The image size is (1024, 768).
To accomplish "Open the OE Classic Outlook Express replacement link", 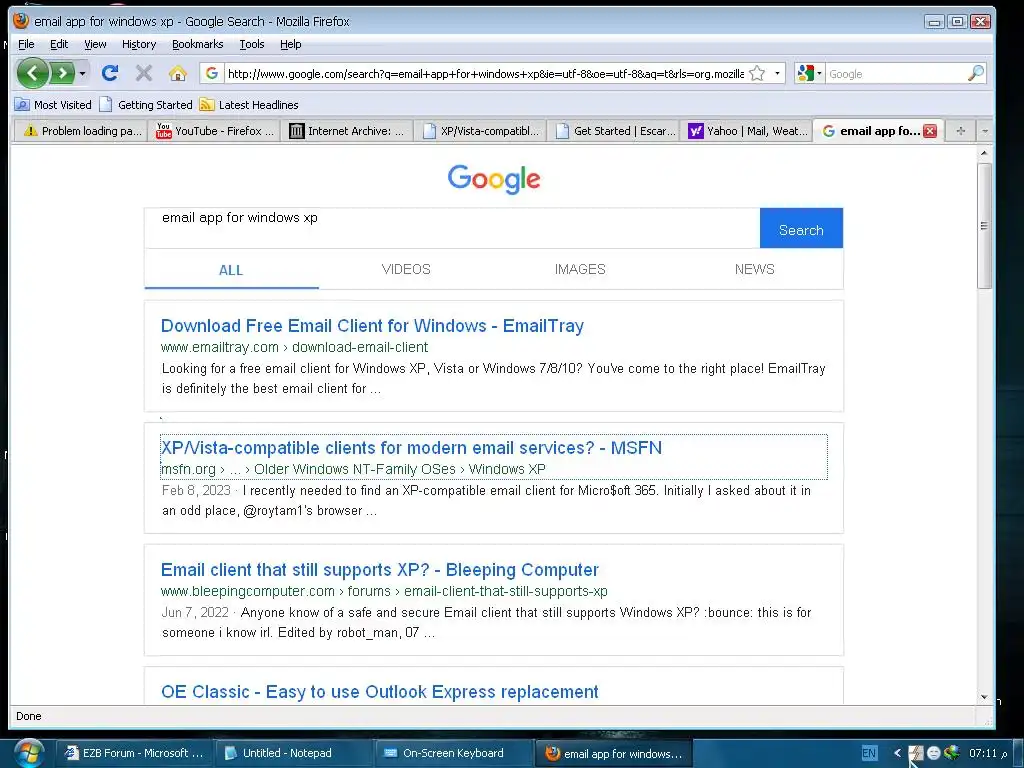I will point(379,692).
